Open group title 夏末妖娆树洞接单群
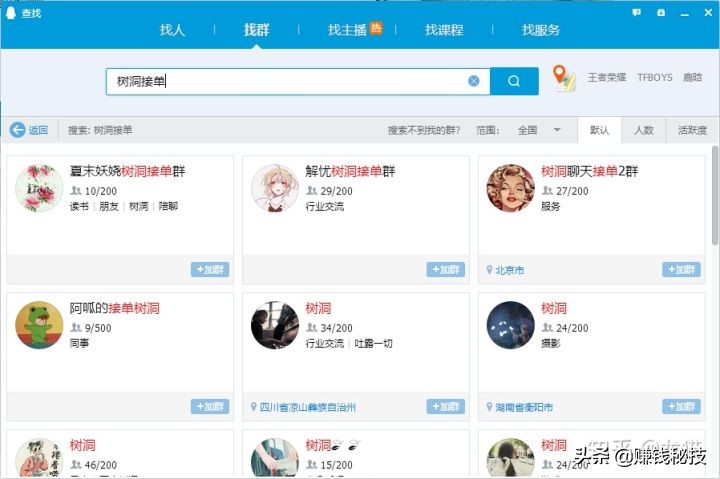 (127, 171)
